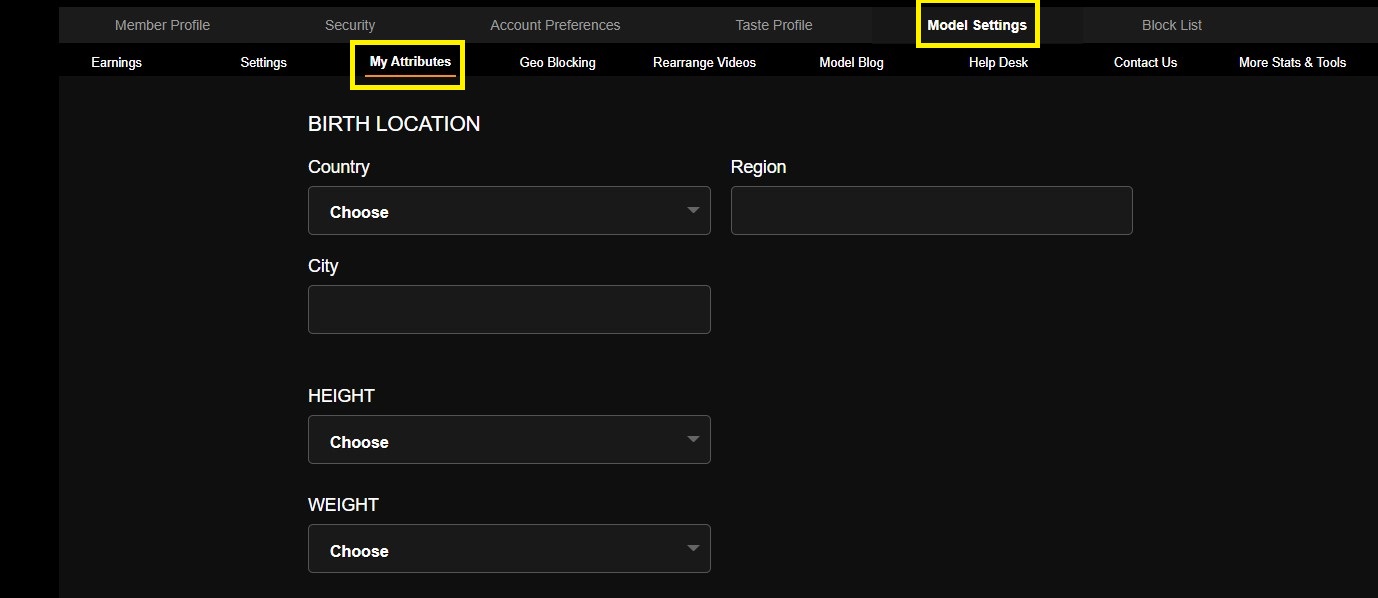Click the Region text field
This screenshot has width=1378, height=598.
tap(931, 211)
